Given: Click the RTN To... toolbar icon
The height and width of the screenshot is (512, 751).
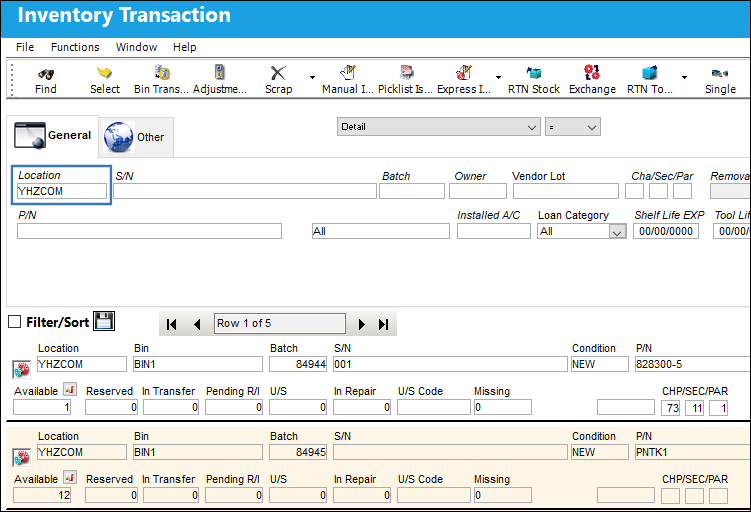Looking at the screenshot, I should (649, 73).
